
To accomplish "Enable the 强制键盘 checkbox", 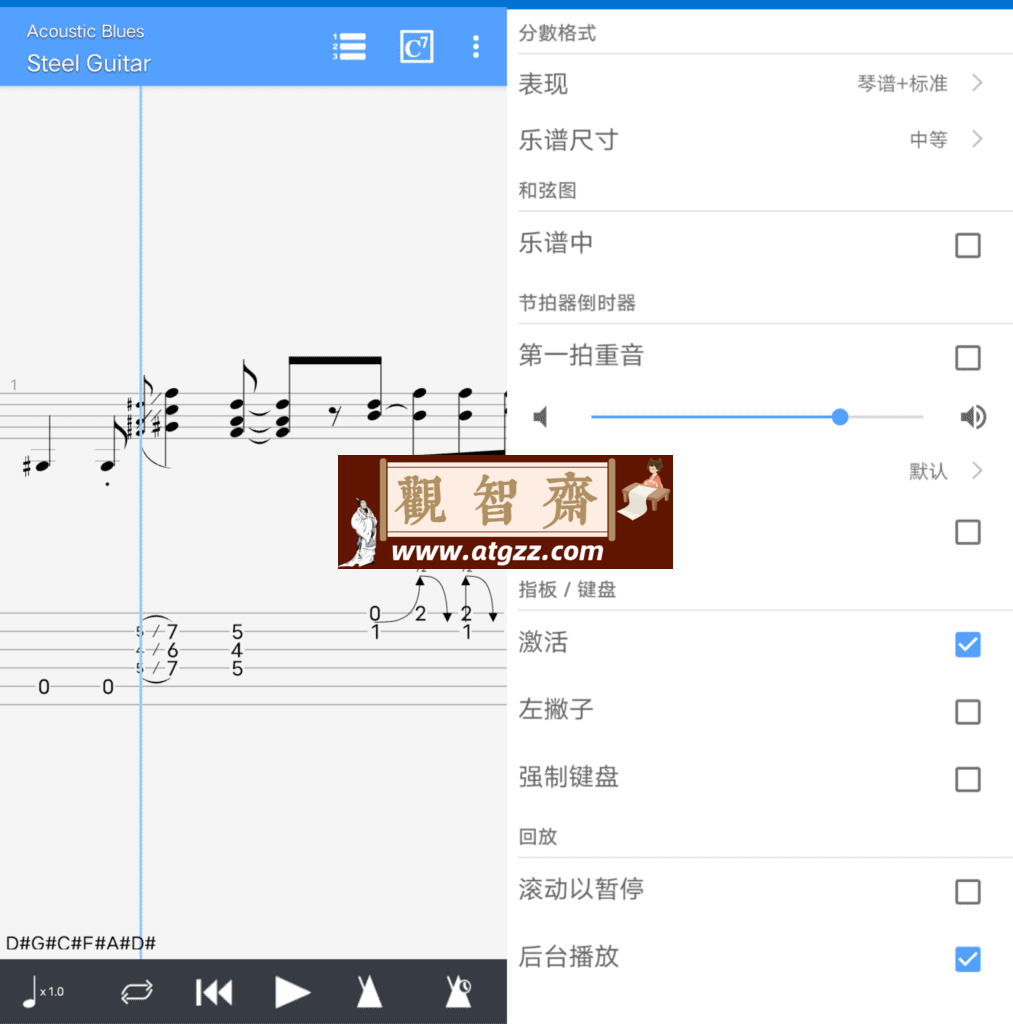I will click(x=967, y=779).
